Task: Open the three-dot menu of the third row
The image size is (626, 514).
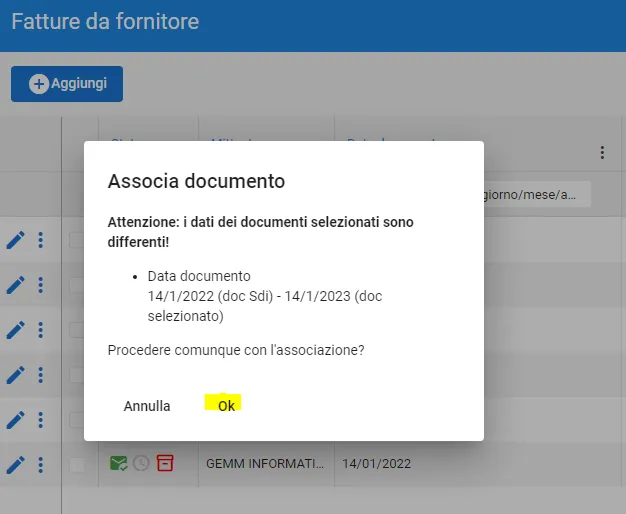Action: point(40,330)
